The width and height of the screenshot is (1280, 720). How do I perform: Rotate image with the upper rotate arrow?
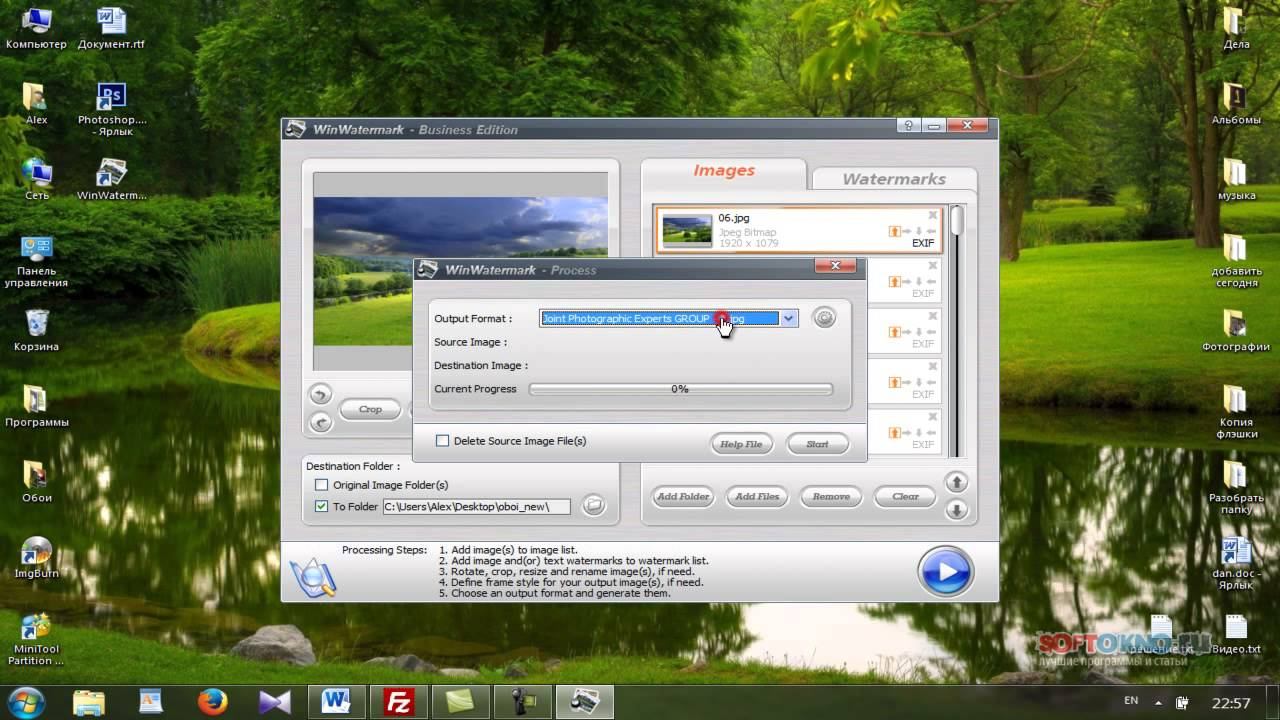pos(320,394)
